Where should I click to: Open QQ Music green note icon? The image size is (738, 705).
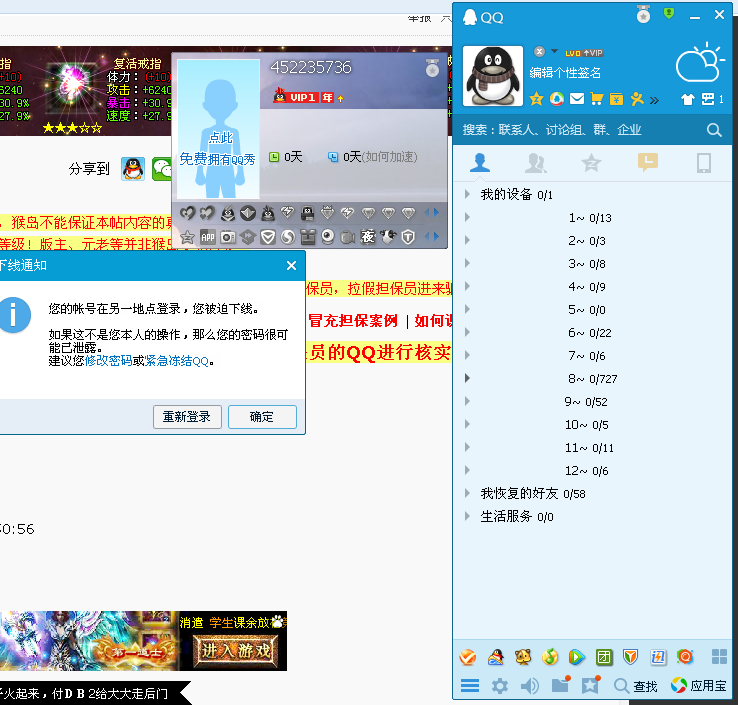tap(550, 657)
